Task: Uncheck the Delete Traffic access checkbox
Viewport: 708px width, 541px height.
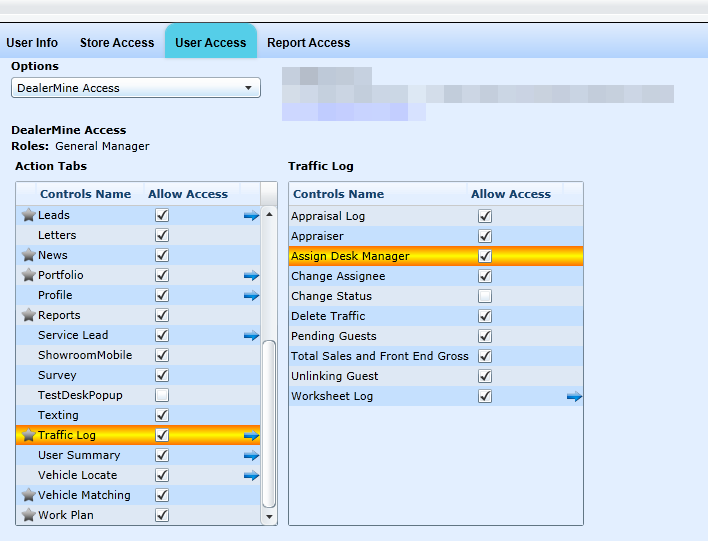Action: [485, 316]
